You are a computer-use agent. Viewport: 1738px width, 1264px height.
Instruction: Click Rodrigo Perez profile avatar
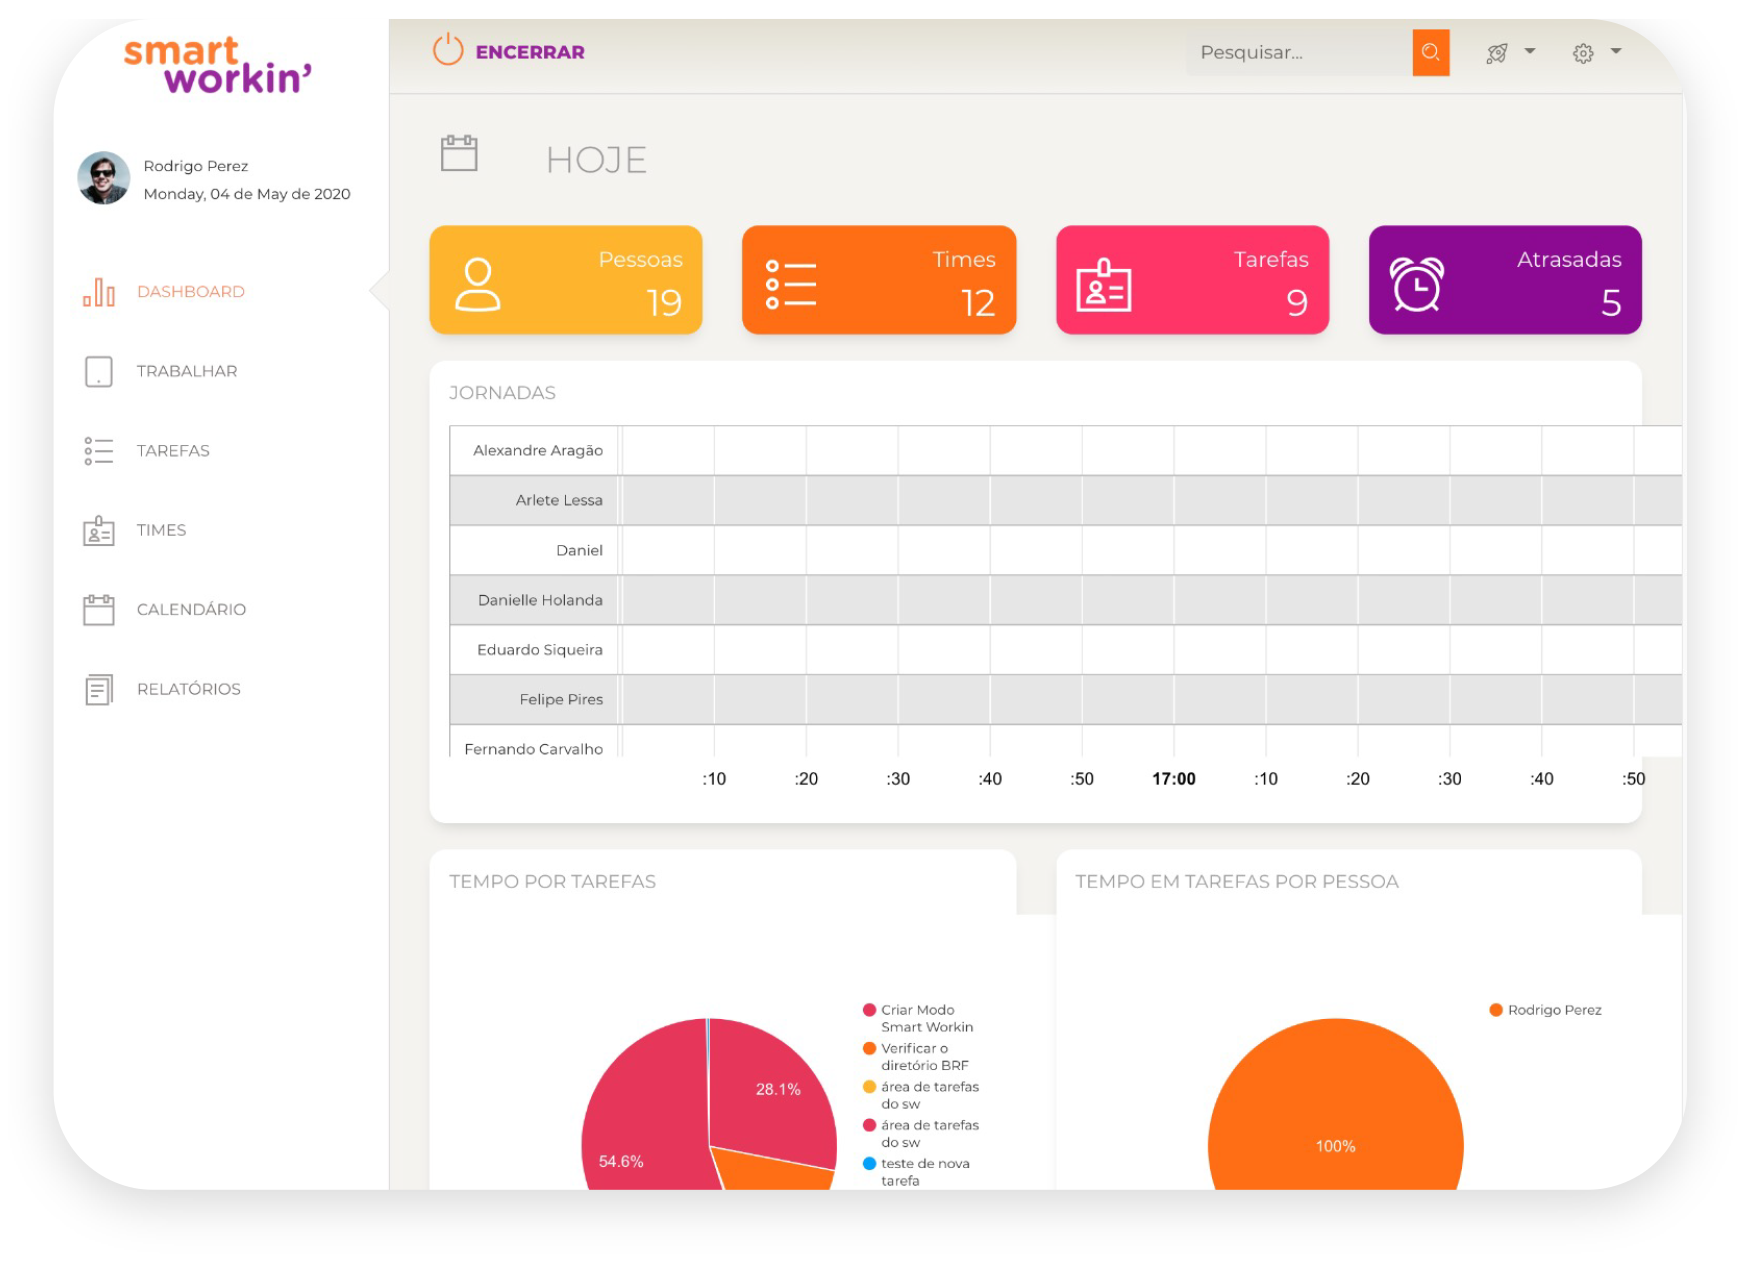[104, 179]
